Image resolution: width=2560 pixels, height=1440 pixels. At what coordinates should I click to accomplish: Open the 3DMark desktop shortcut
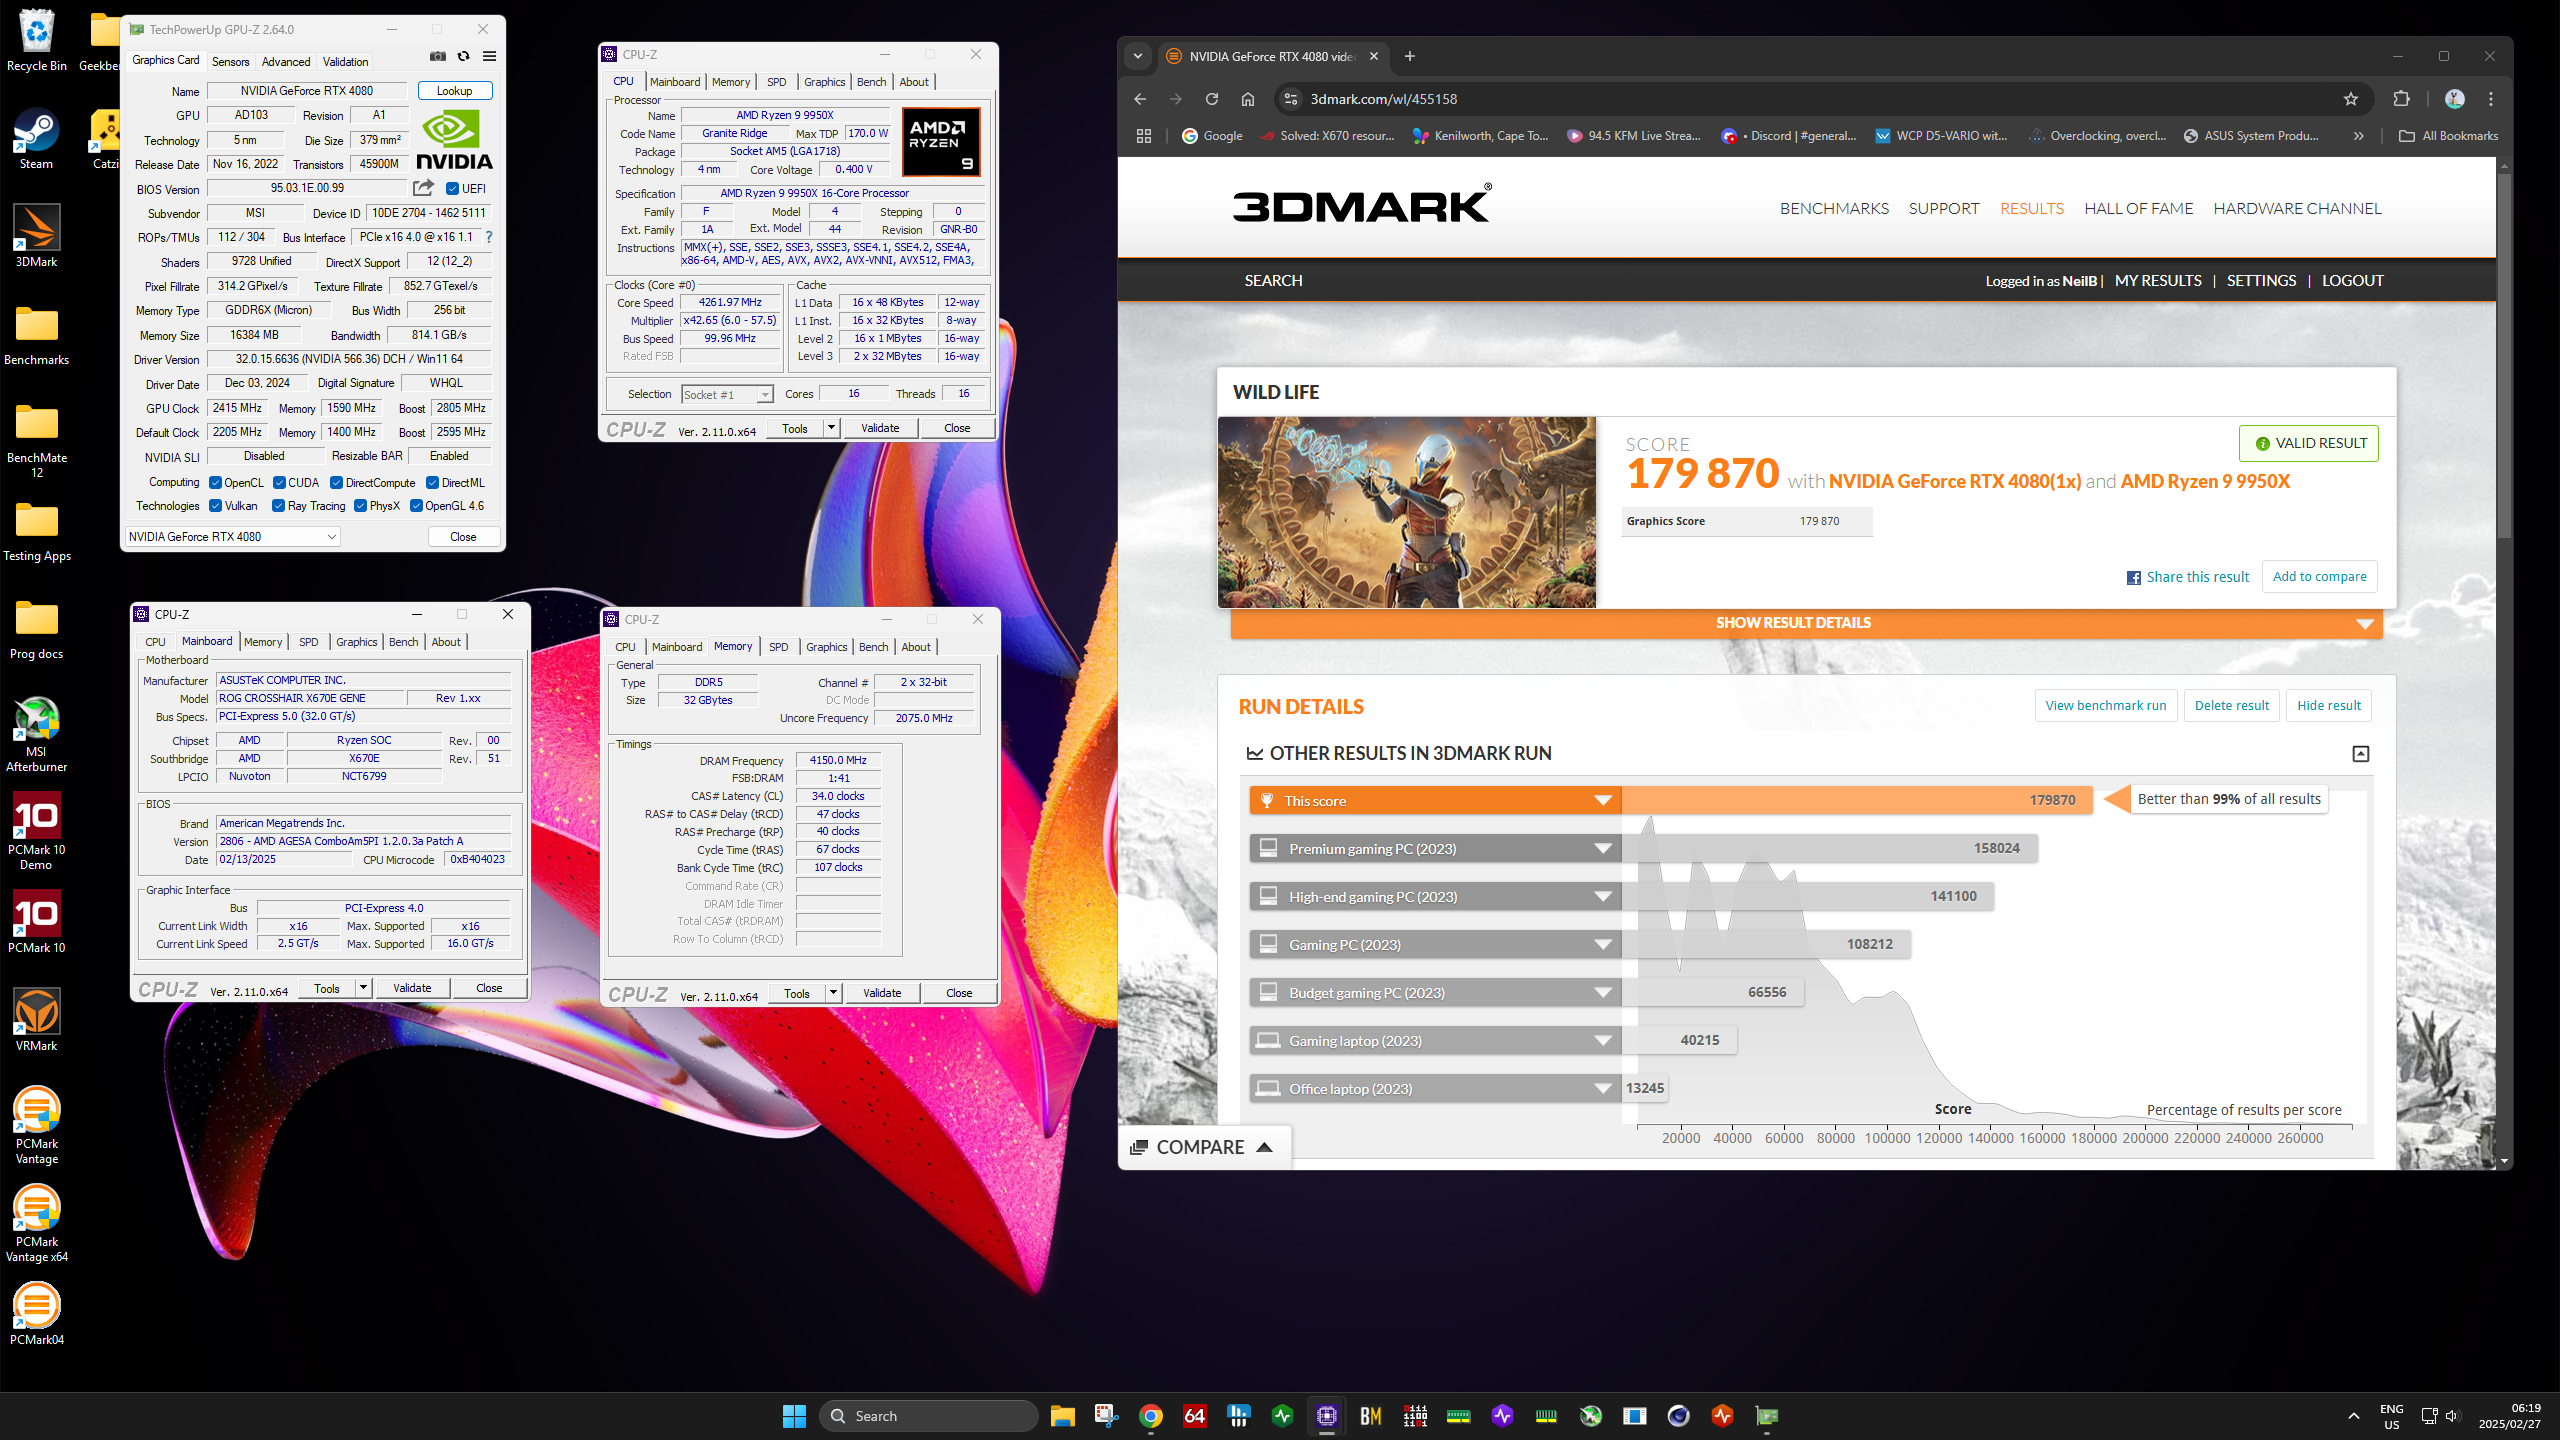[36, 236]
